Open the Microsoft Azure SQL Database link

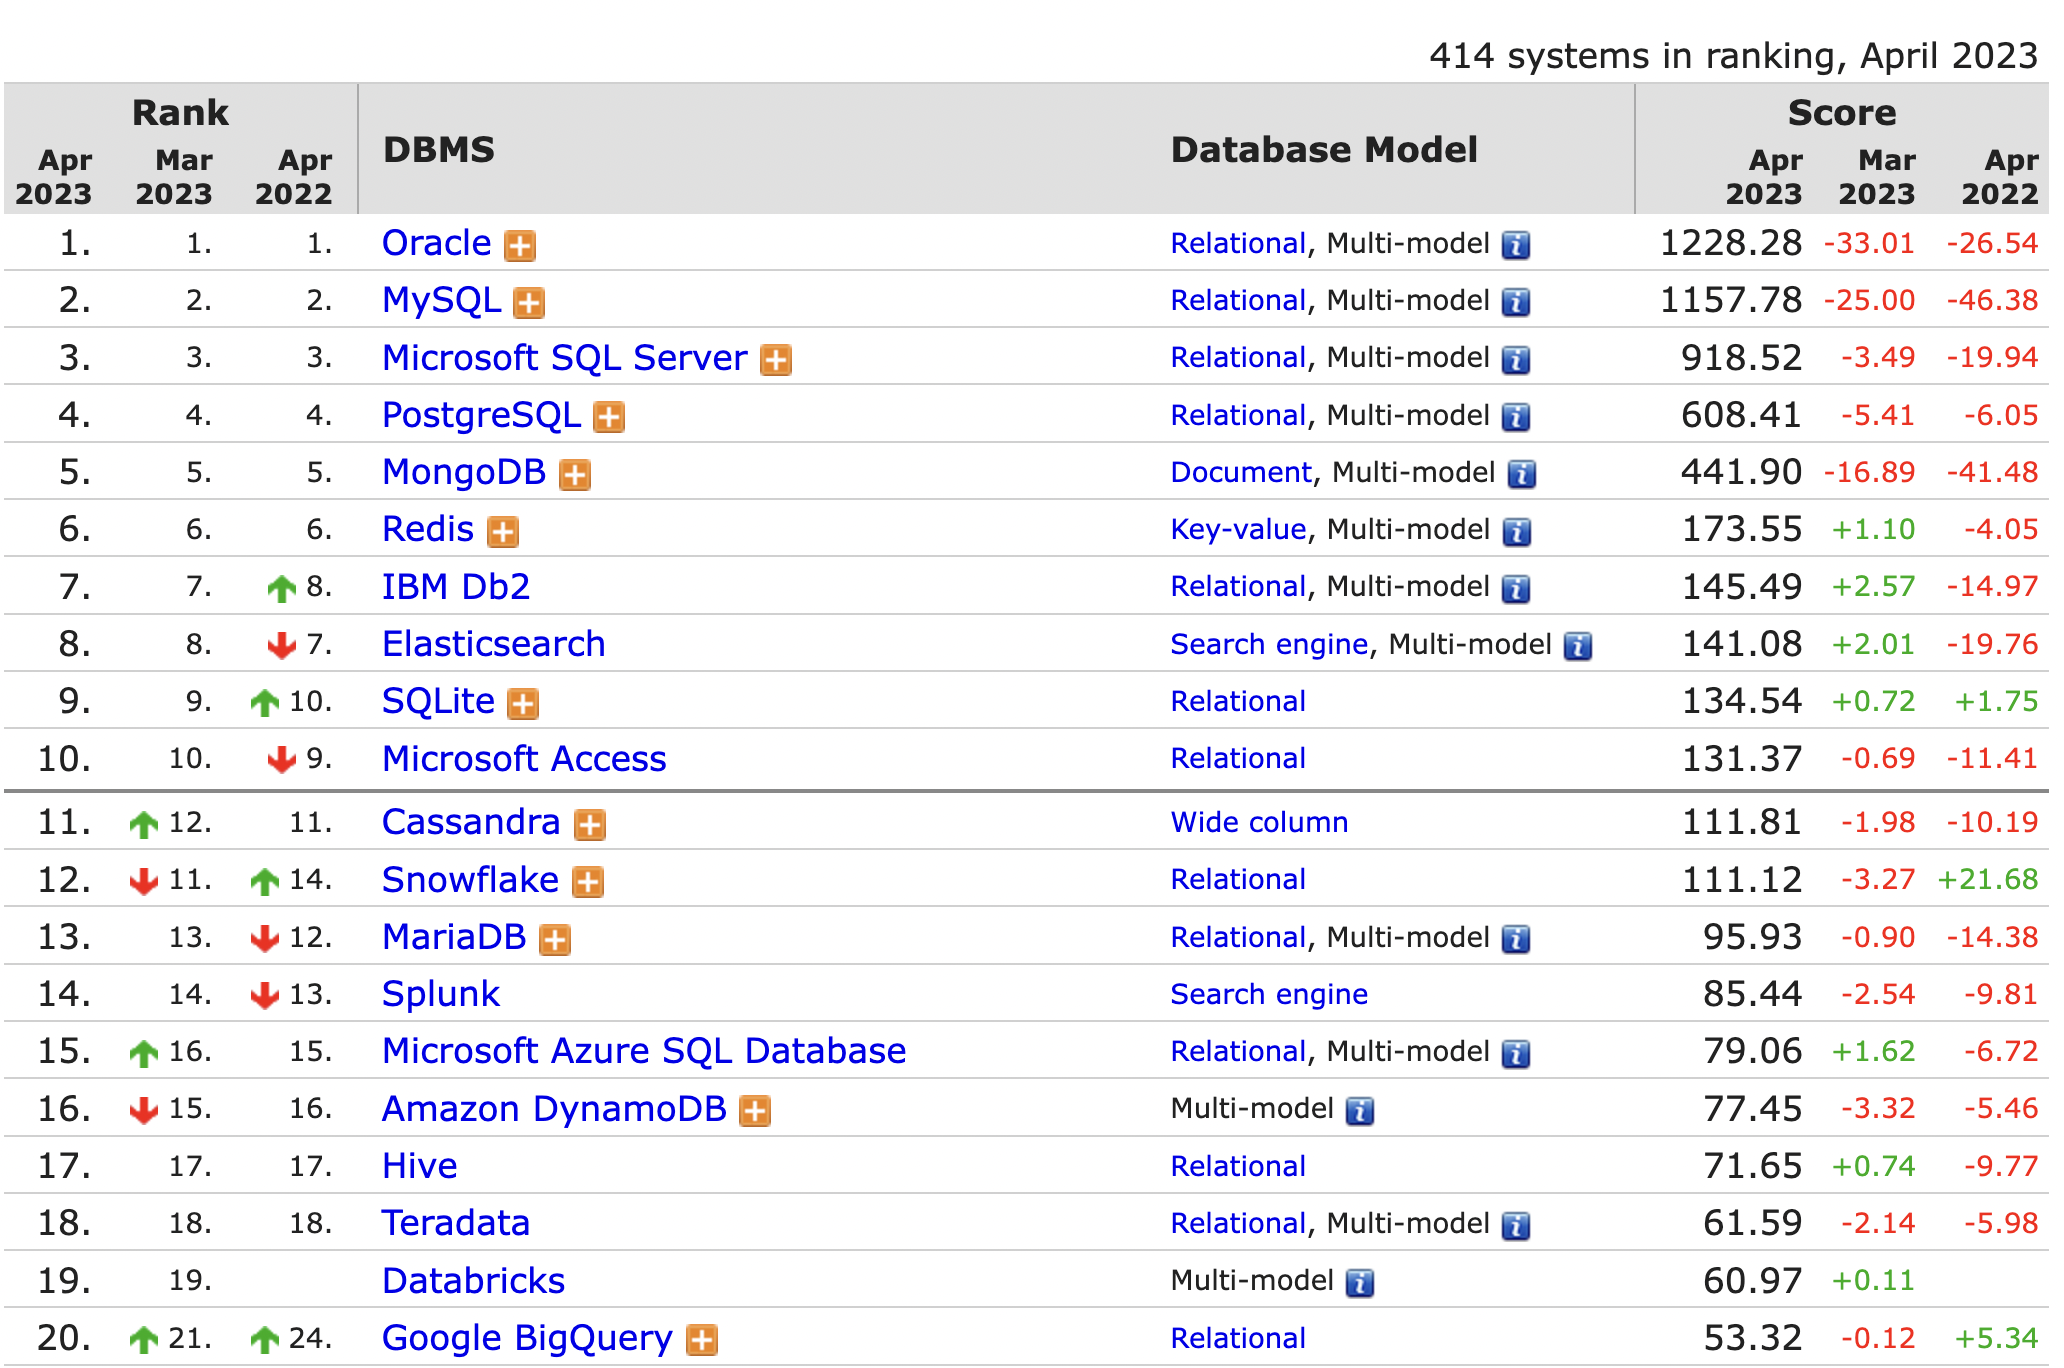pos(643,1051)
